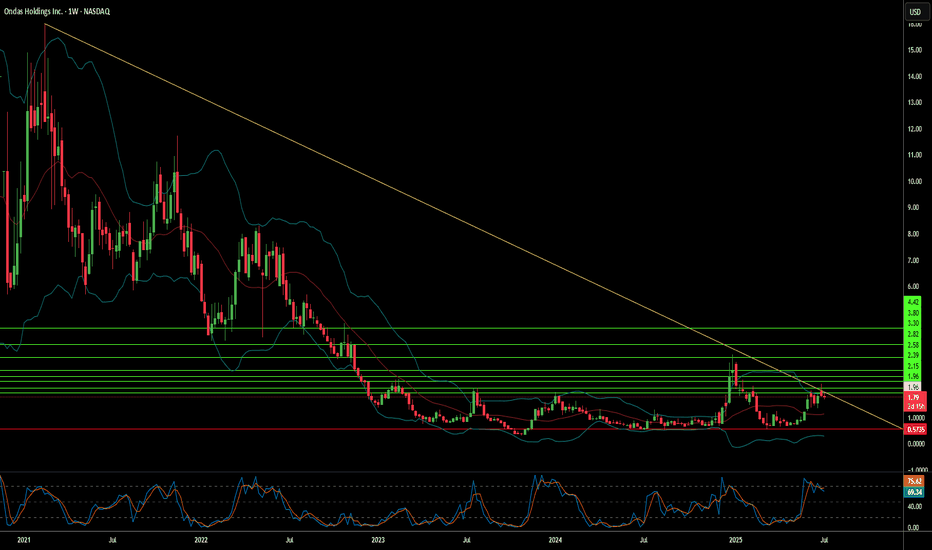Select the red horizontal support line

(x=452, y=429)
